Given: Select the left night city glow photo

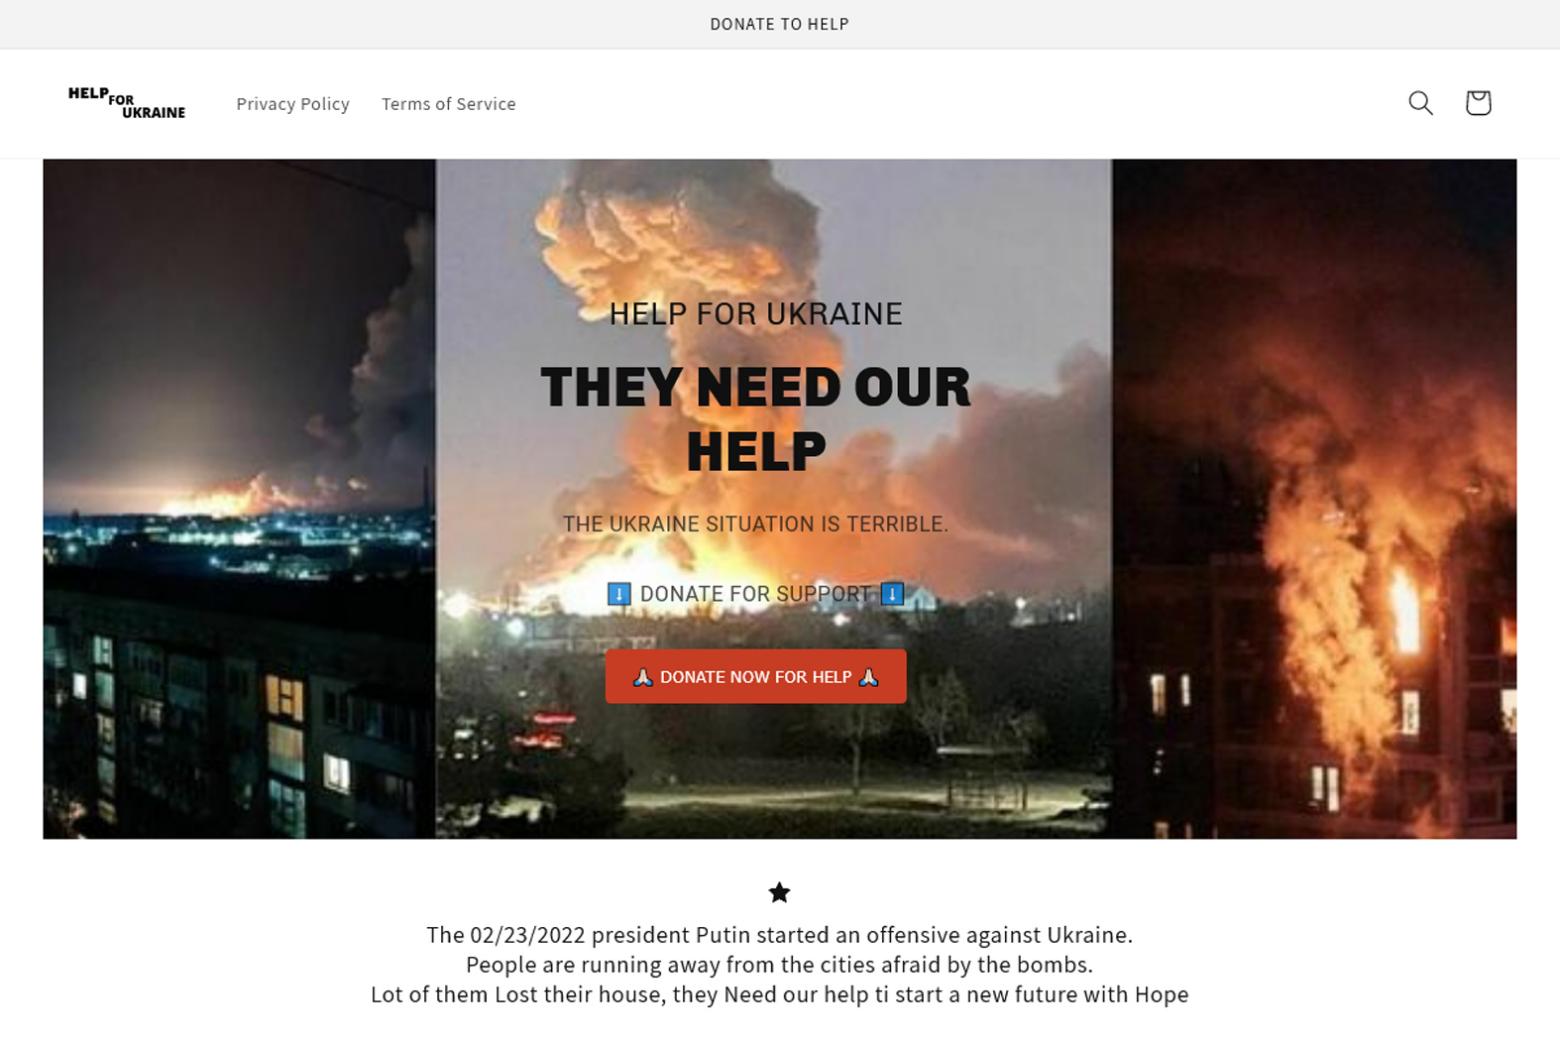Looking at the screenshot, I should (239, 498).
